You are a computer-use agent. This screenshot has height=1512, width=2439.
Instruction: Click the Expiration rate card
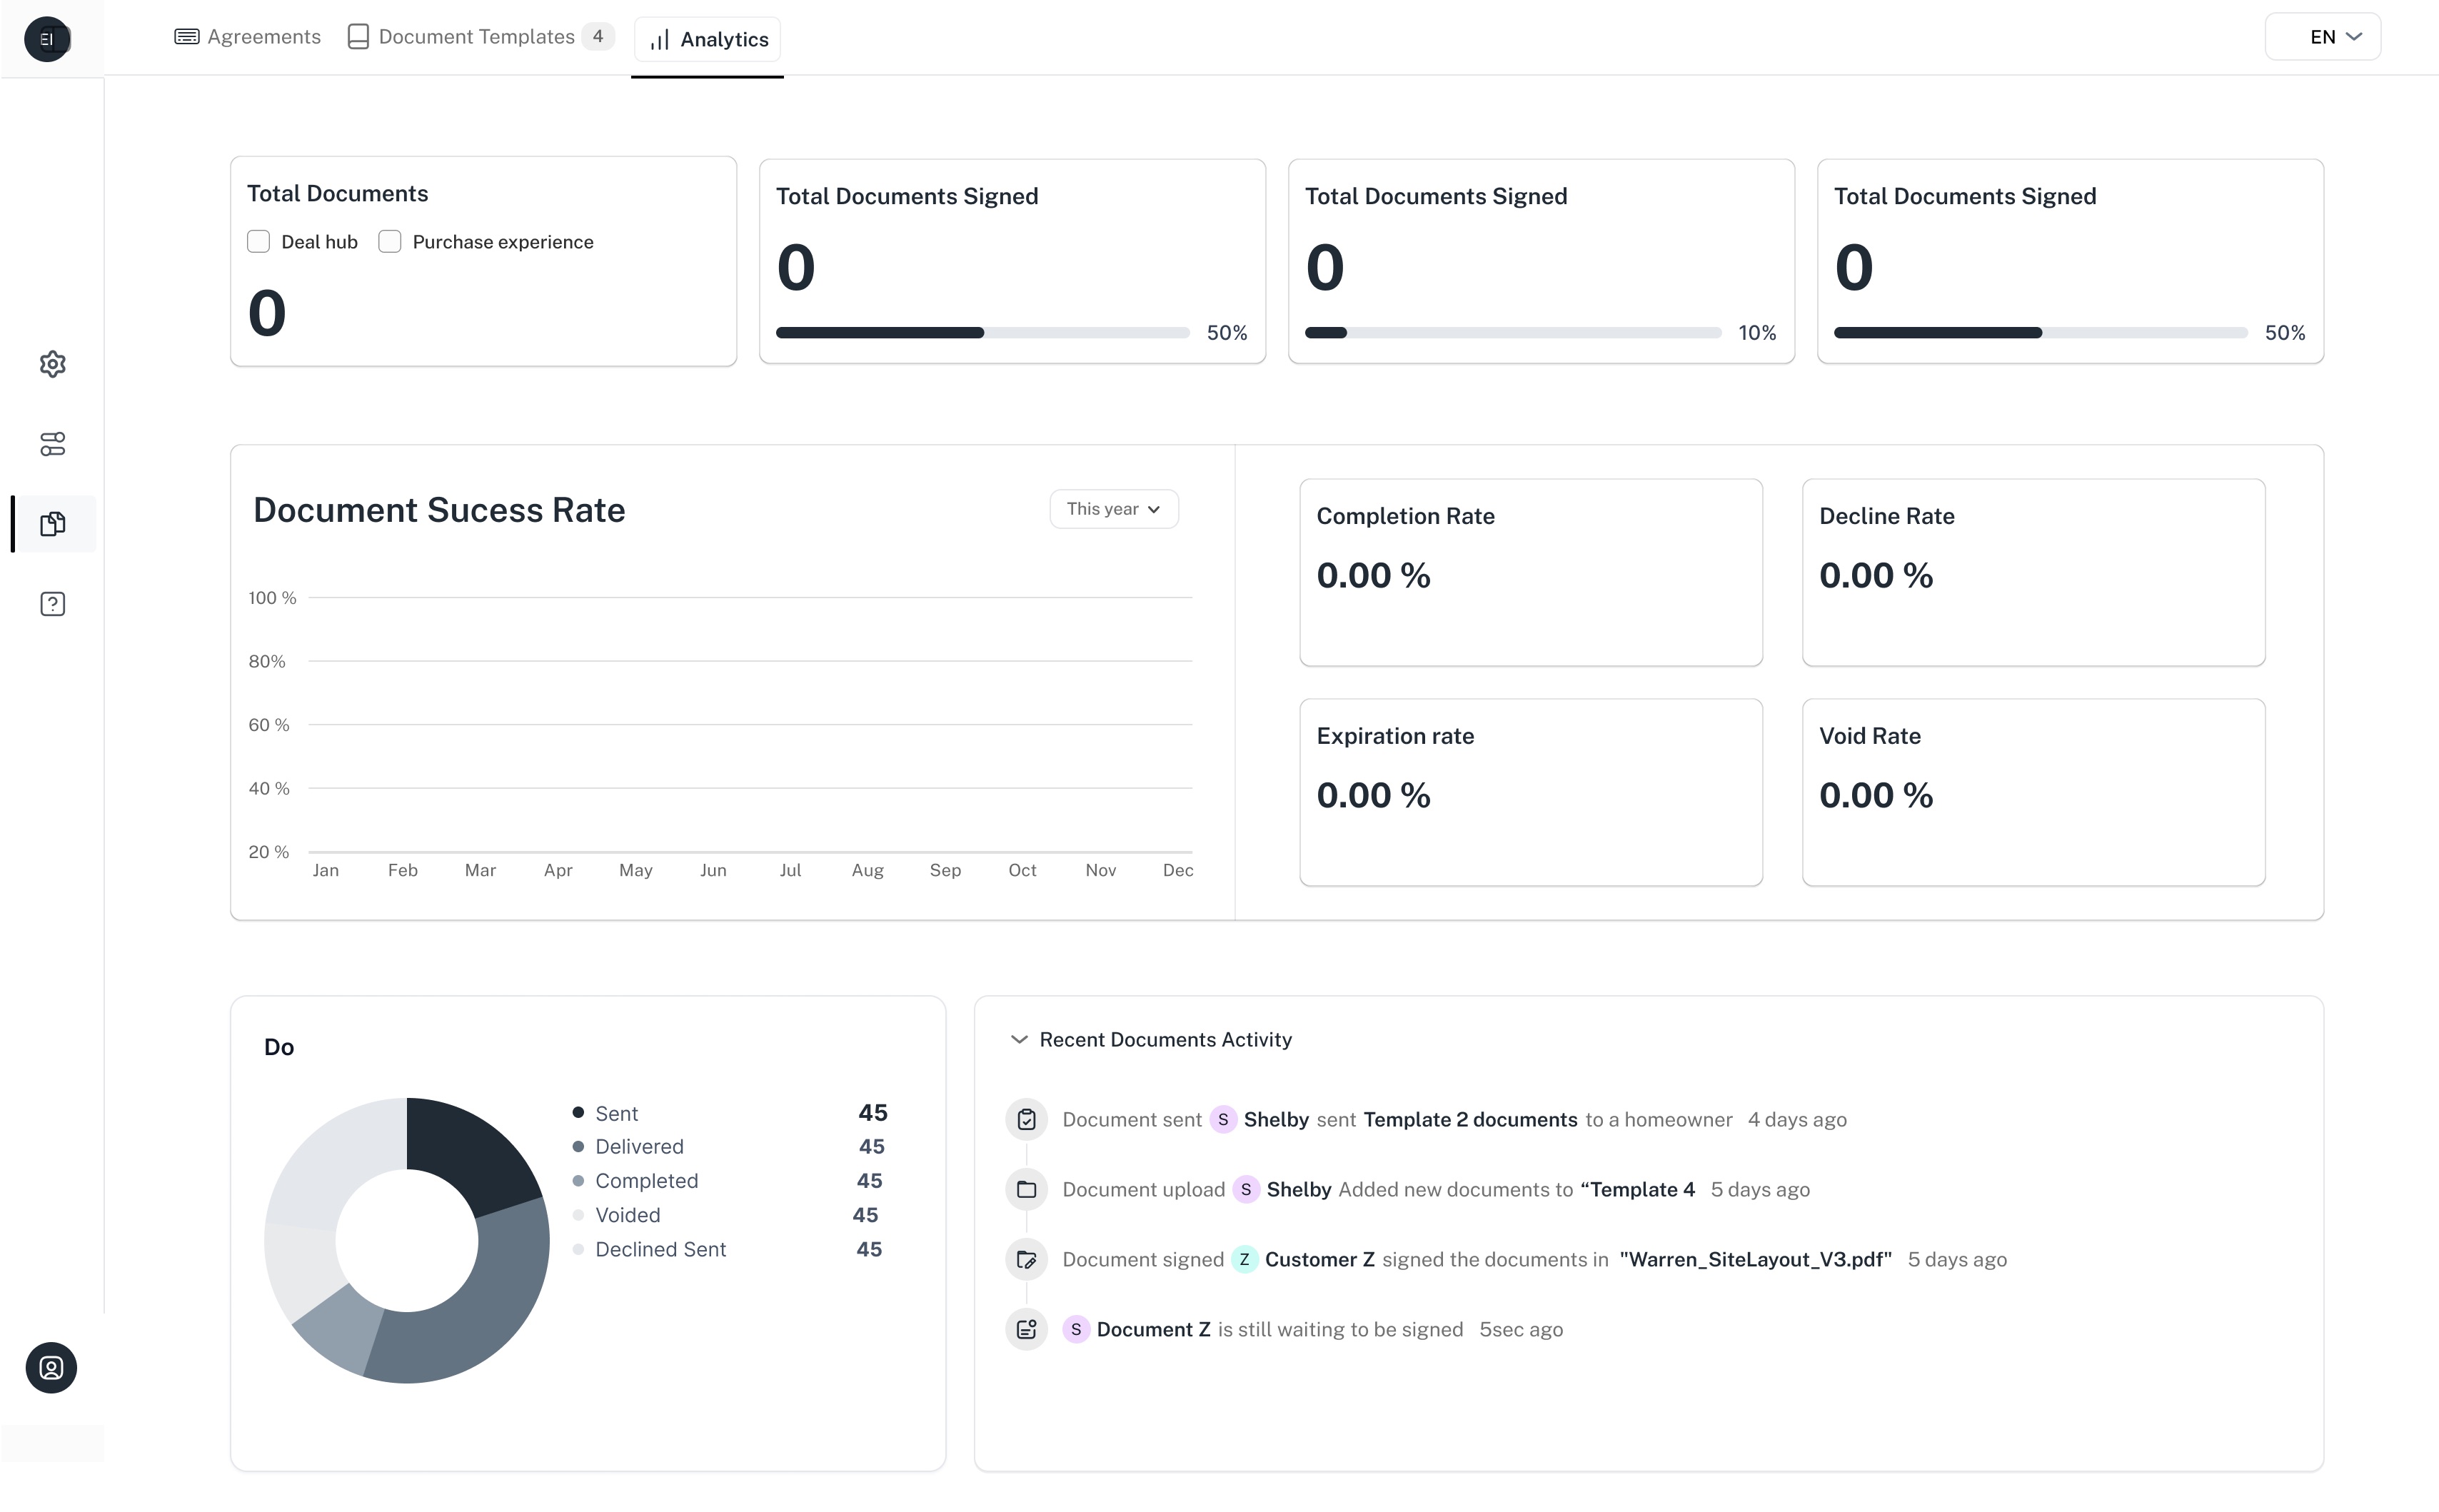point(1531,792)
